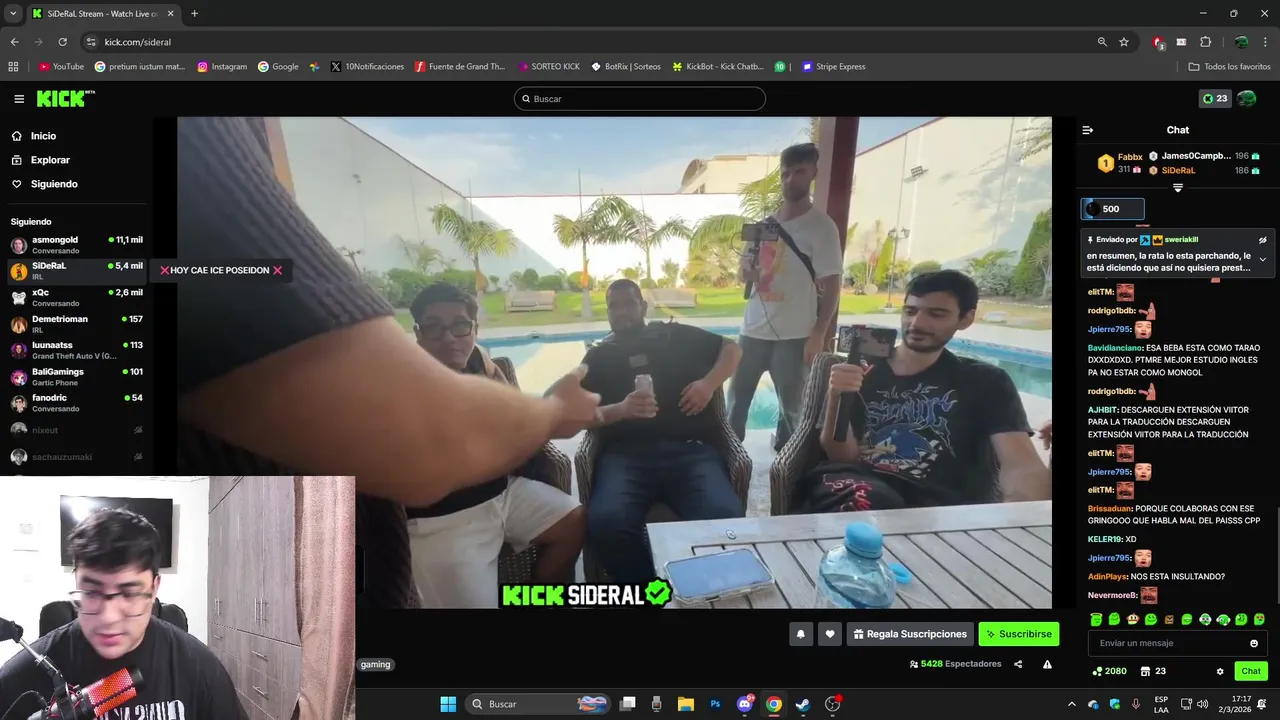
Task: Share the stream via share icon
Action: click(1018, 664)
